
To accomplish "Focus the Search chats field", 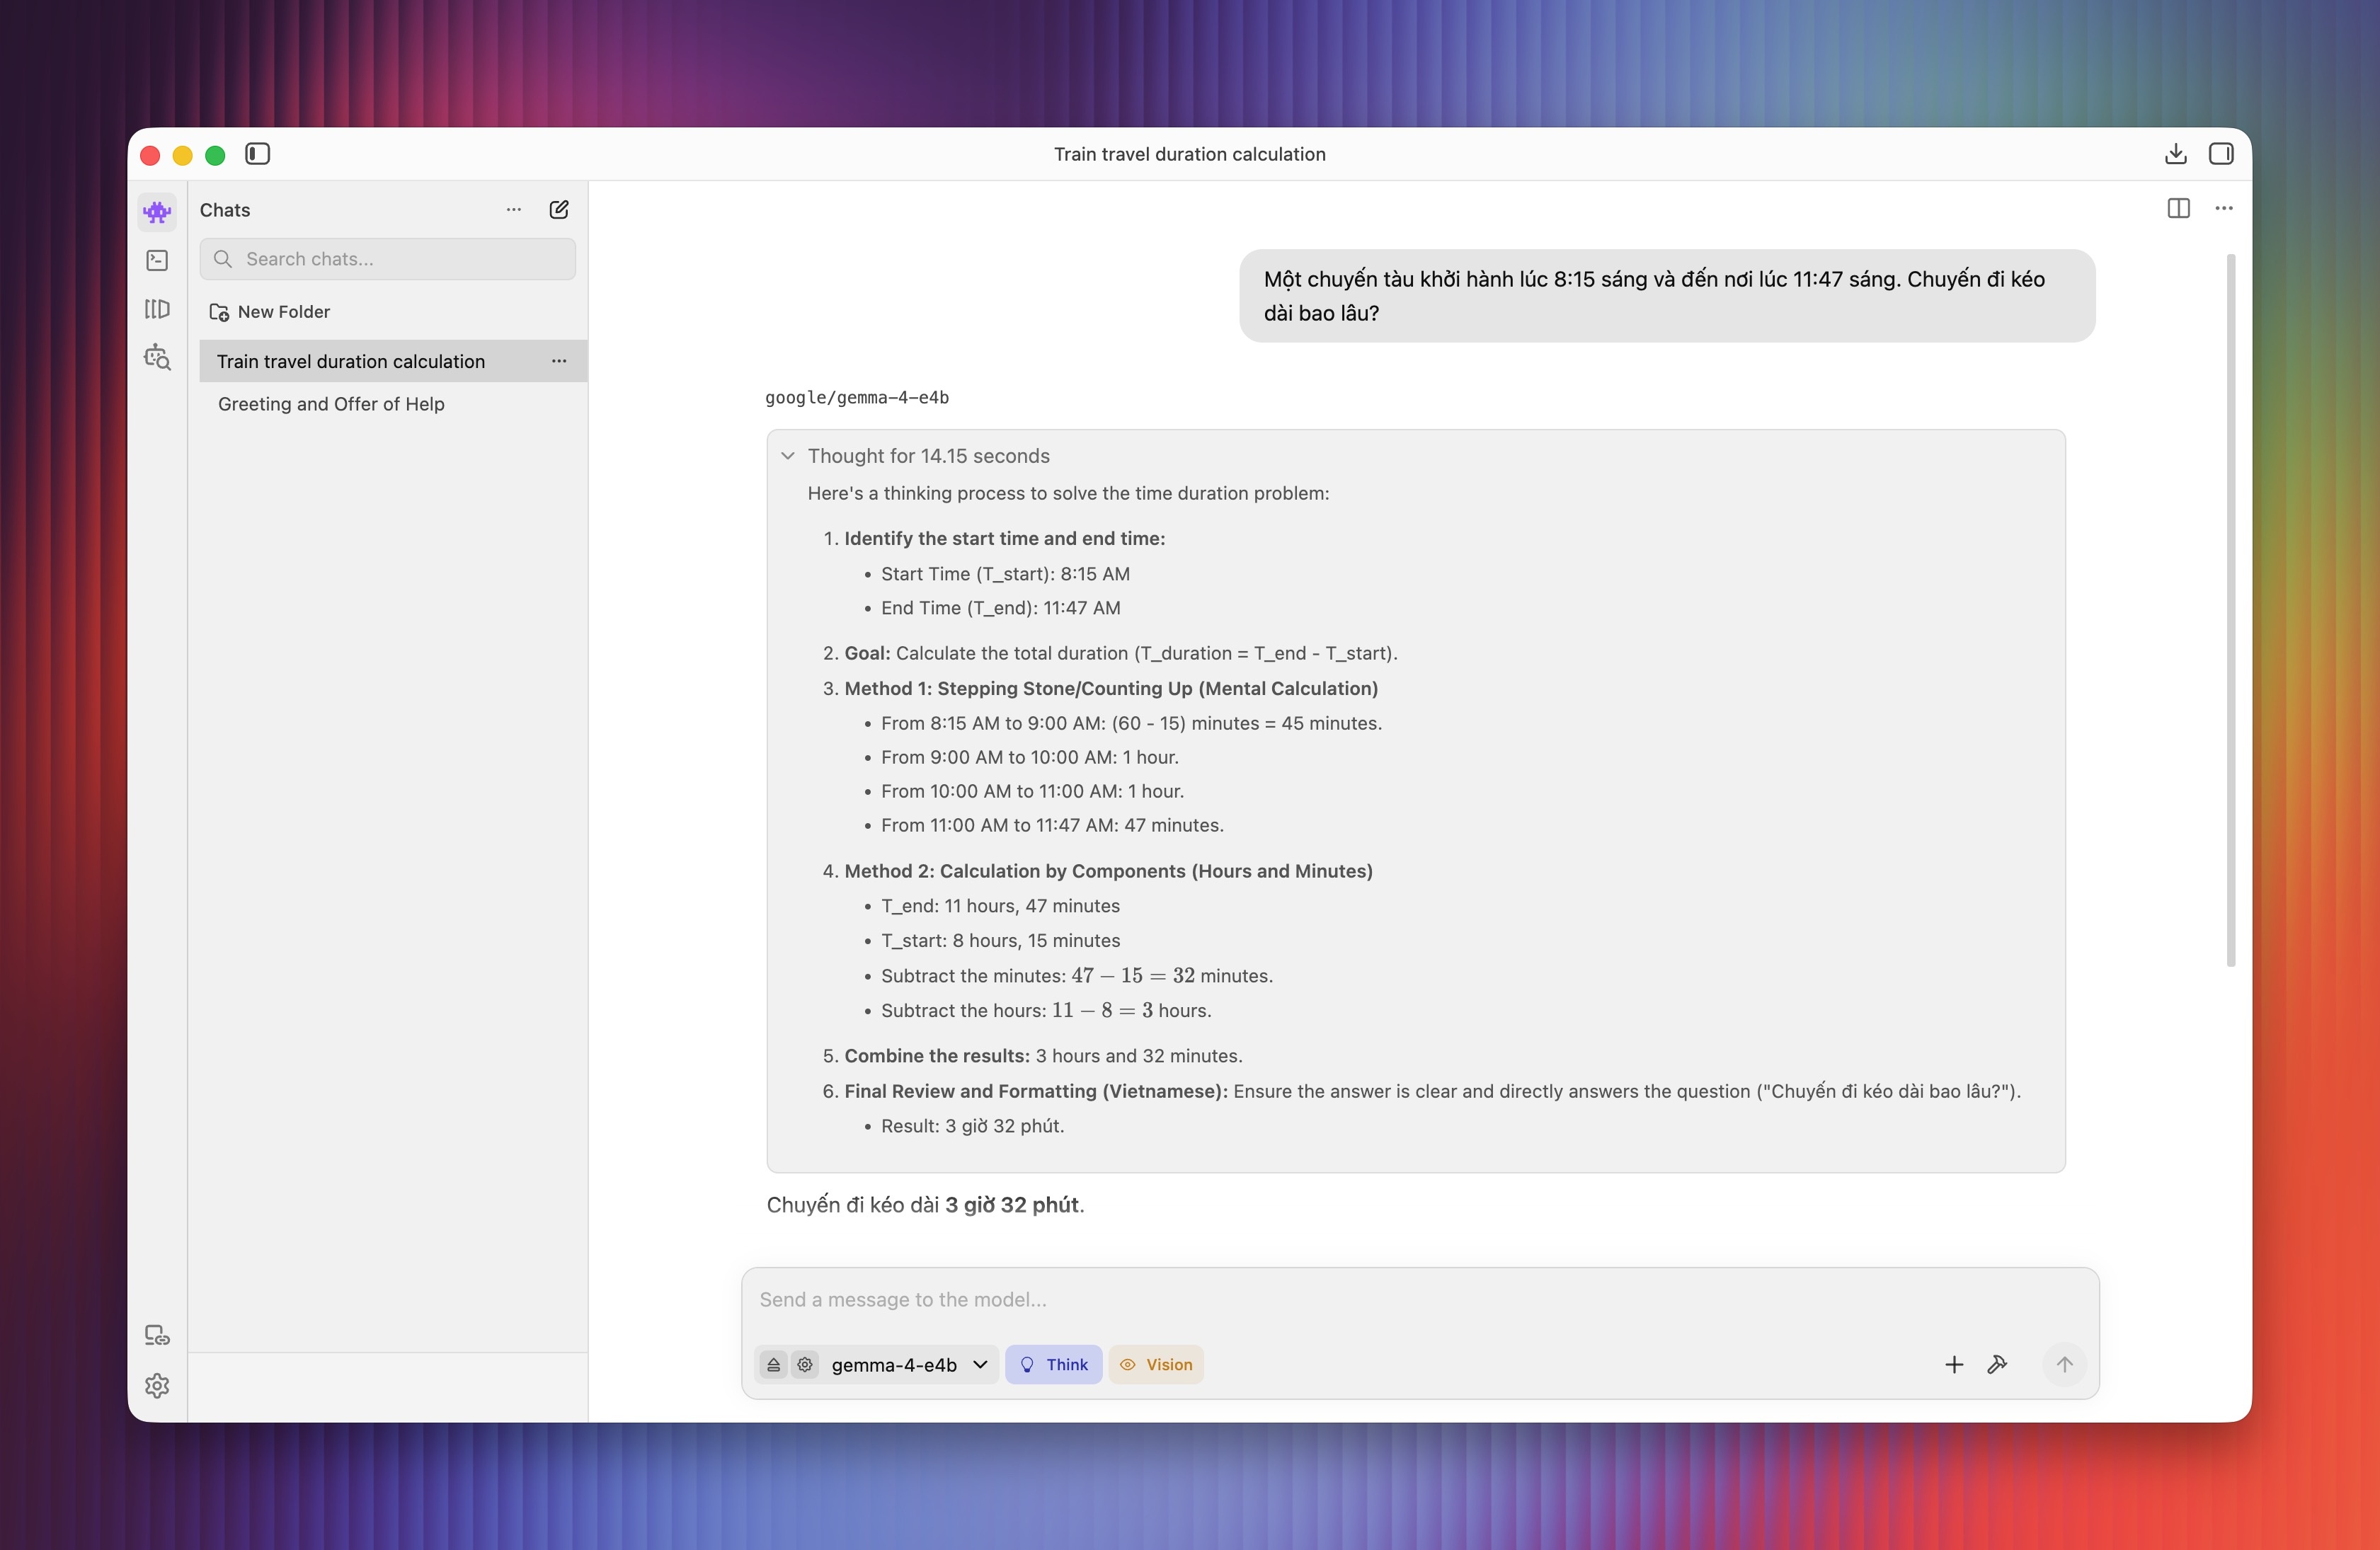I will point(388,259).
